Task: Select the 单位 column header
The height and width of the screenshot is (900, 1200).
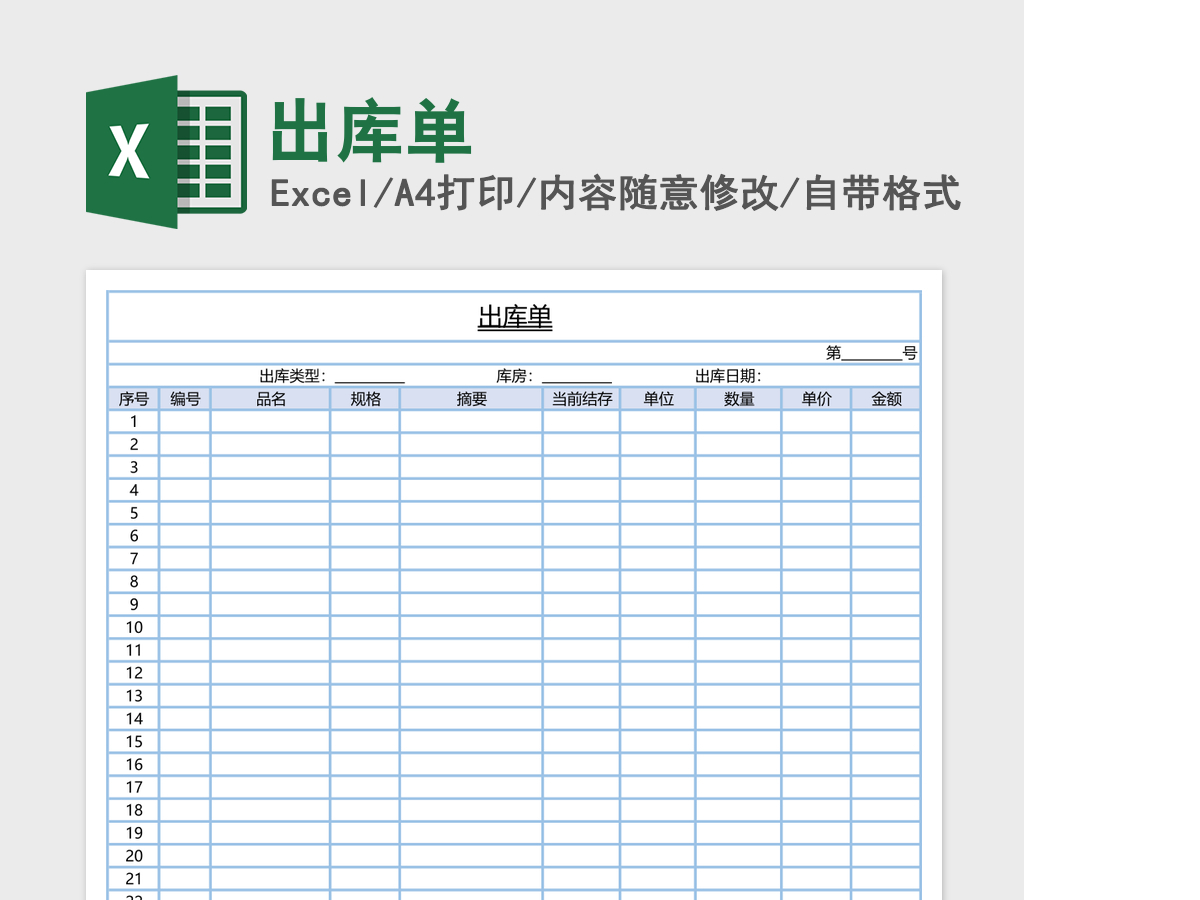Action: (658, 399)
